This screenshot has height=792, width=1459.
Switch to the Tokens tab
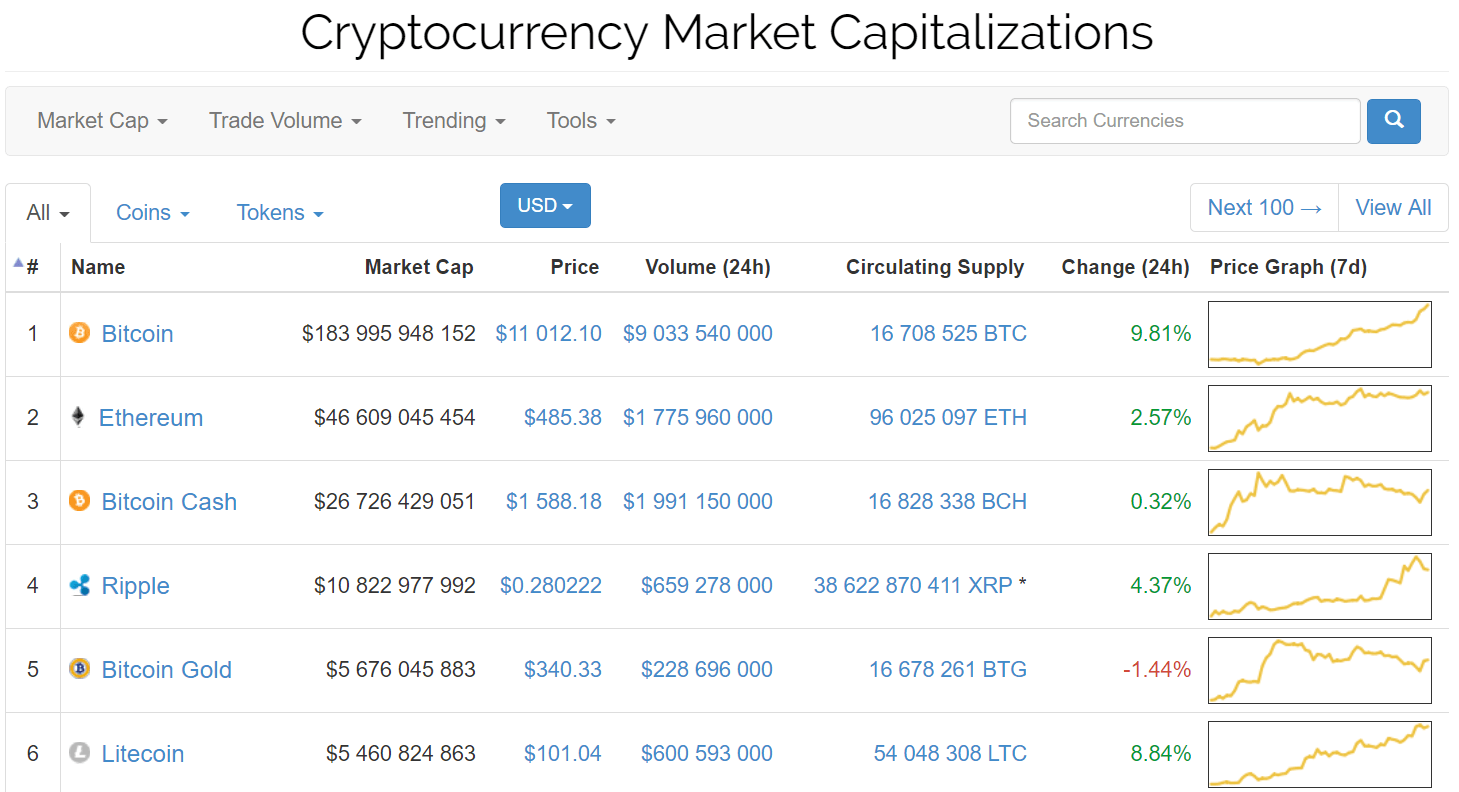(280, 213)
